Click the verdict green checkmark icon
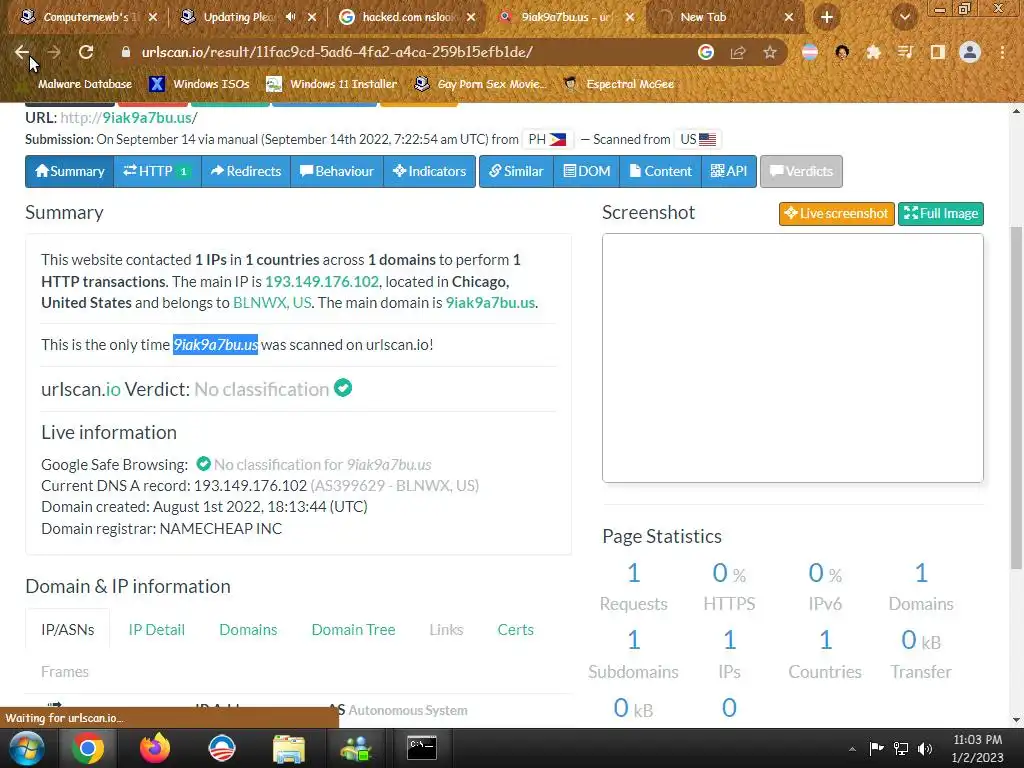This screenshot has width=1024, height=768. coord(343,388)
